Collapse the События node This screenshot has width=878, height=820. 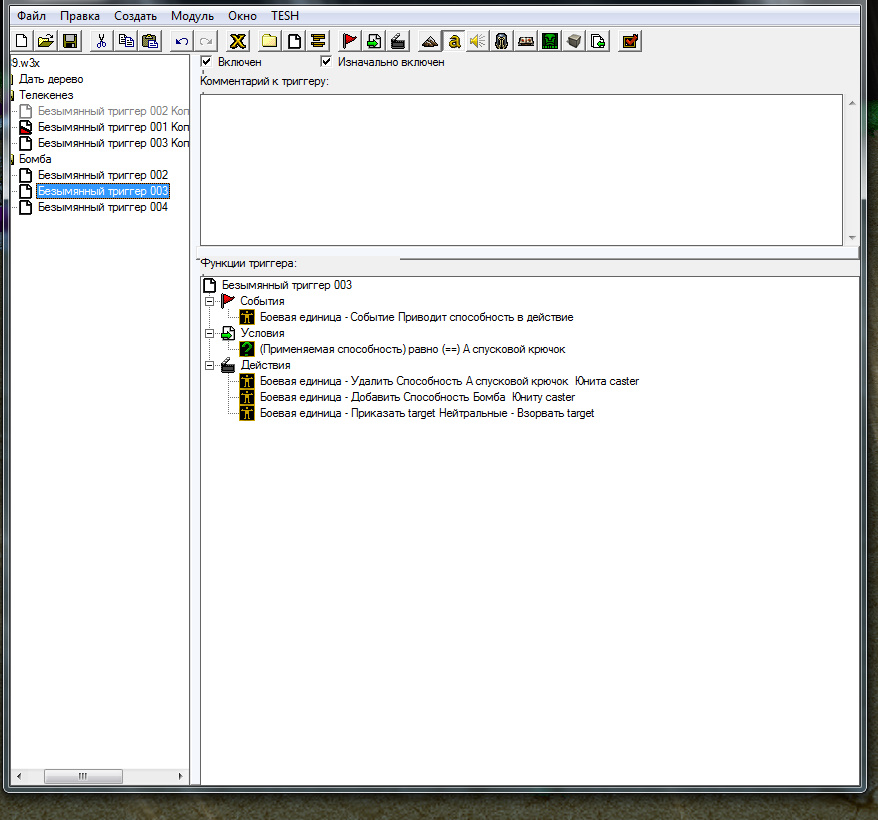click(209, 301)
